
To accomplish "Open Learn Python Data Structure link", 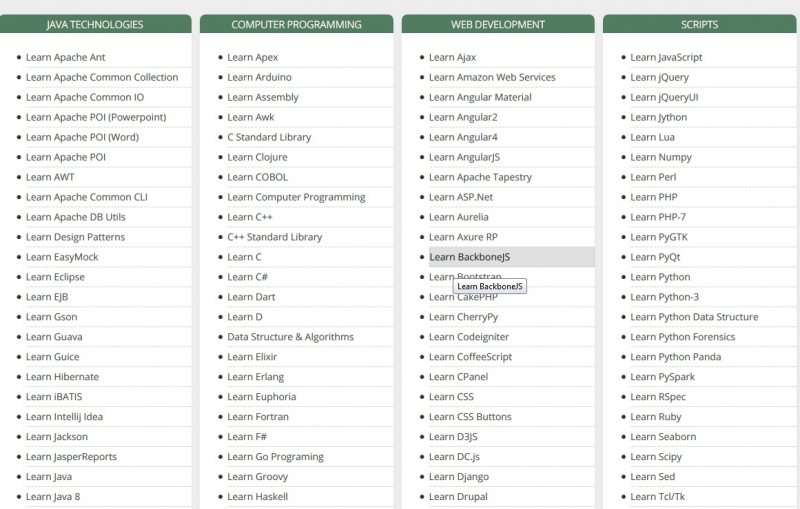I will 694,317.
